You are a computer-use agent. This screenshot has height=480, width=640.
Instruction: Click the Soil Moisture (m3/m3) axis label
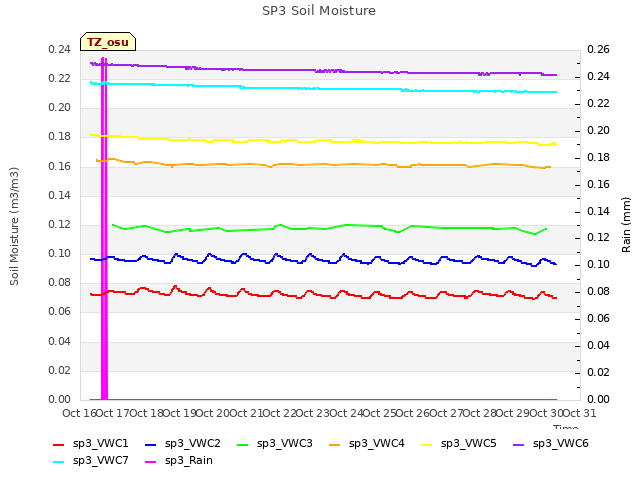point(14,226)
